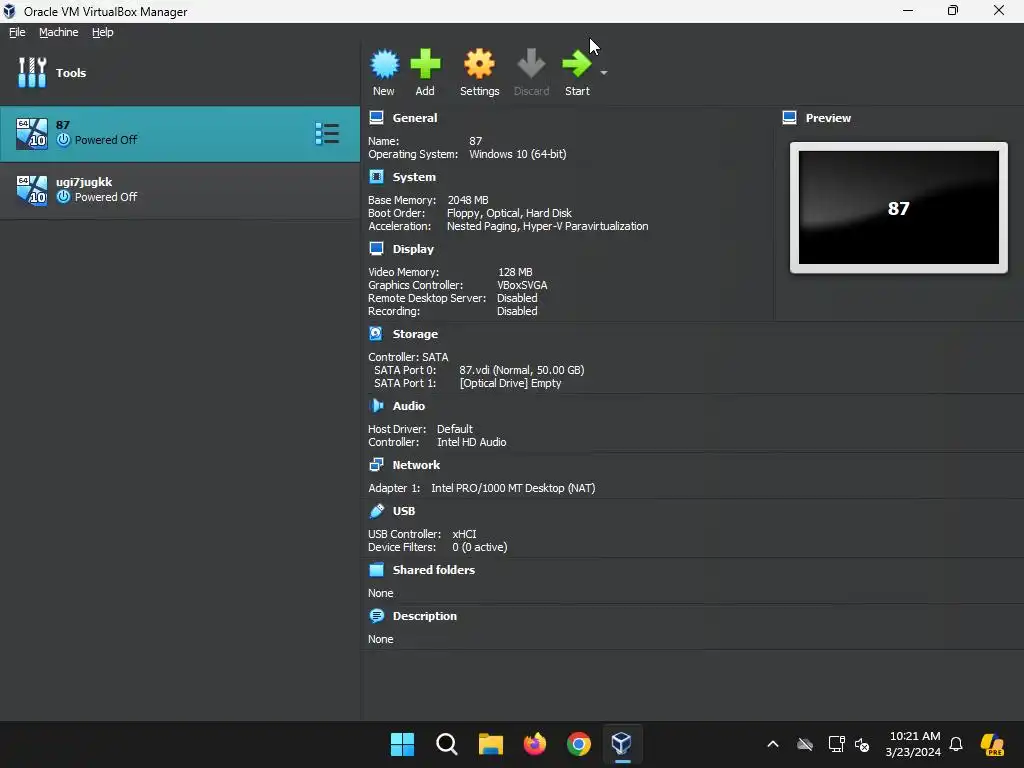Image resolution: width=1024 pixels, height=768 pixels.
Task: Click the Network section icon
Action: tap(376, 465)
